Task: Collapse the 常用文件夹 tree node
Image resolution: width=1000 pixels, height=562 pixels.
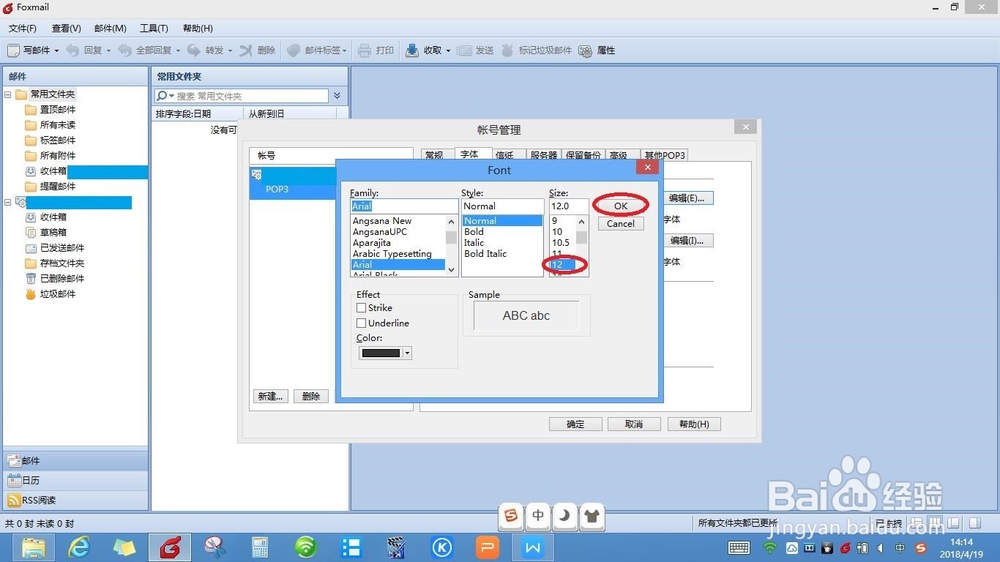Action: pyautogui.click(x=8, y=94)
